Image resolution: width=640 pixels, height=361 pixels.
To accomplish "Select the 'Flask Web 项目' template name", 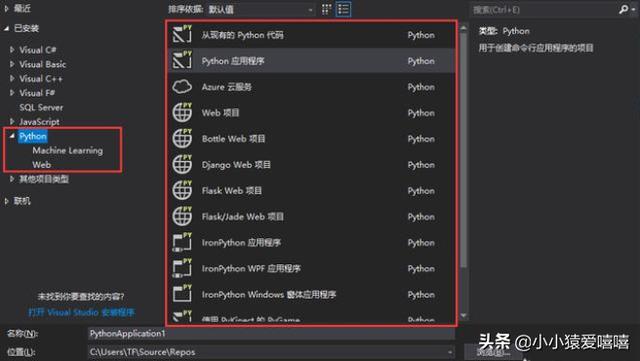I will [232, 191].
